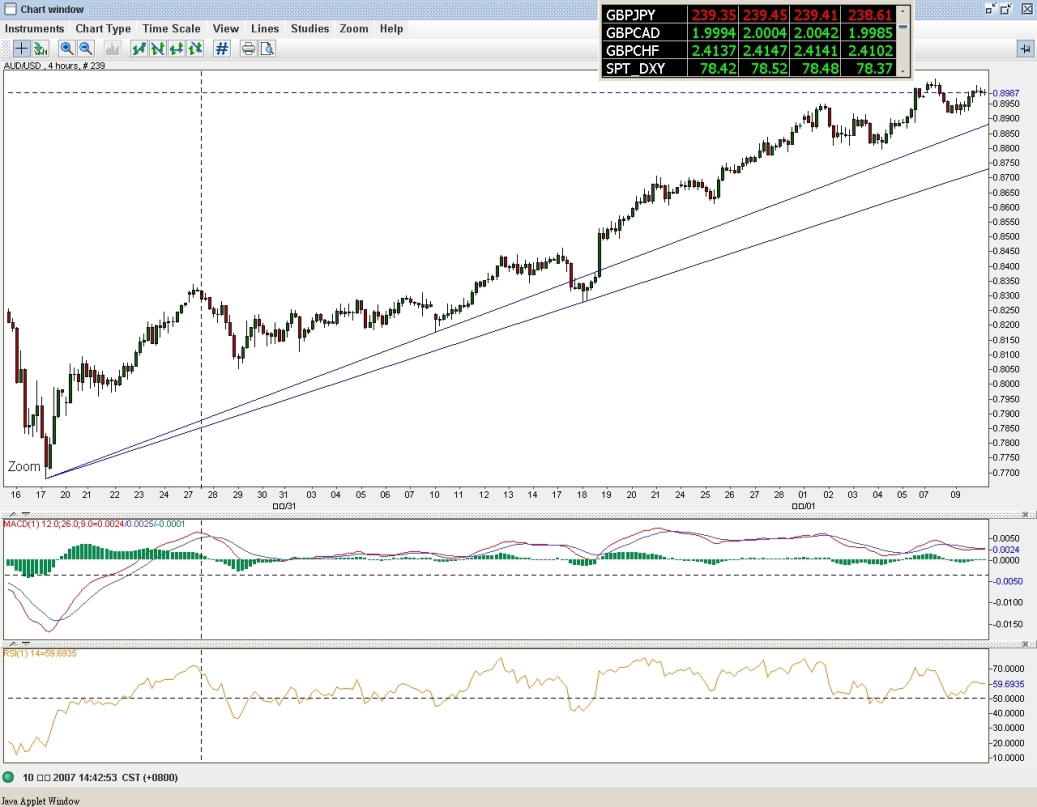Click SPT_DXY value 78.52
This screenshot has width=1037, height=807.
pos(768,68)
